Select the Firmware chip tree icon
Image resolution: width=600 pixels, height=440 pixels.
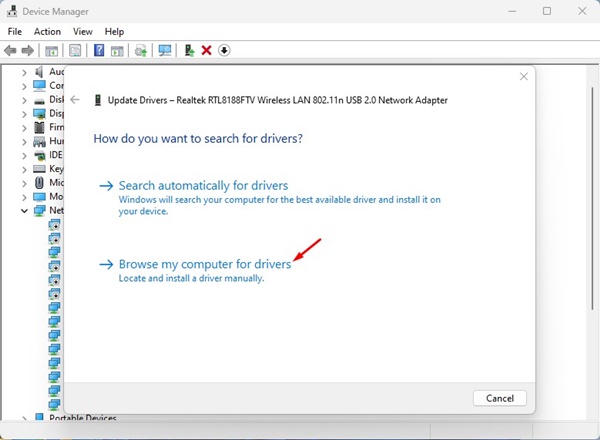click(39, 127)
